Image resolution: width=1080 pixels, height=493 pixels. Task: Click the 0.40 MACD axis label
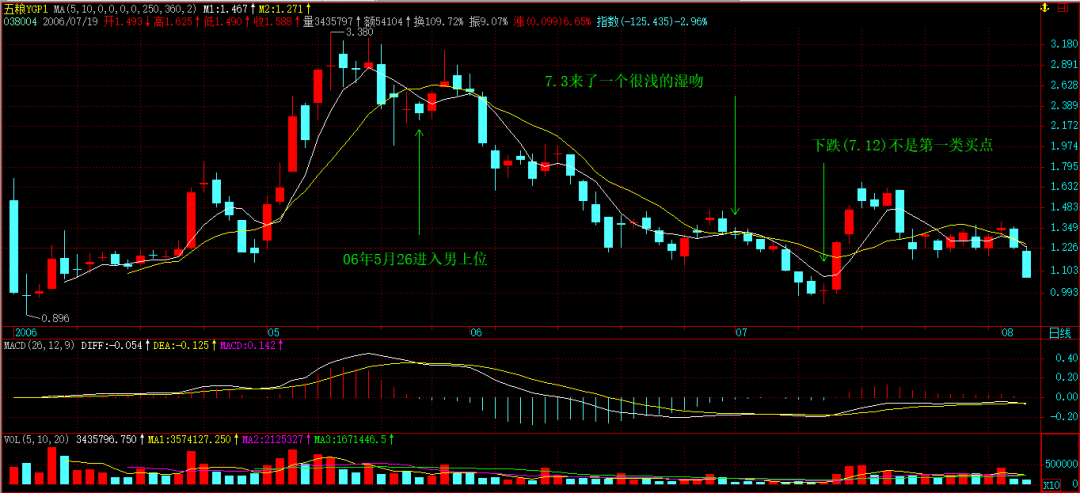[x=1066, y=358]
